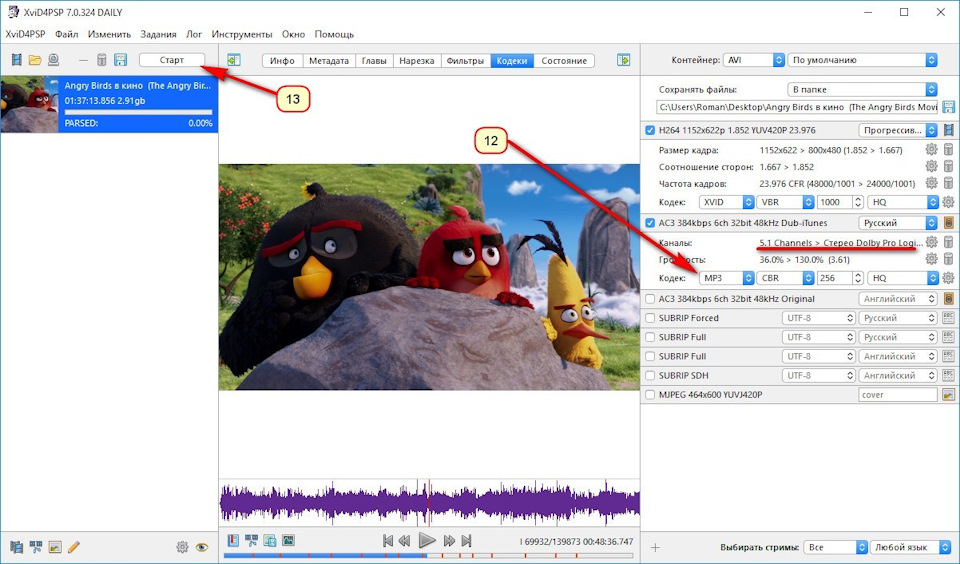Click the play button under preview
This screenshot has height=564, width=960.
pyautogui.click(x=427, y=541)
